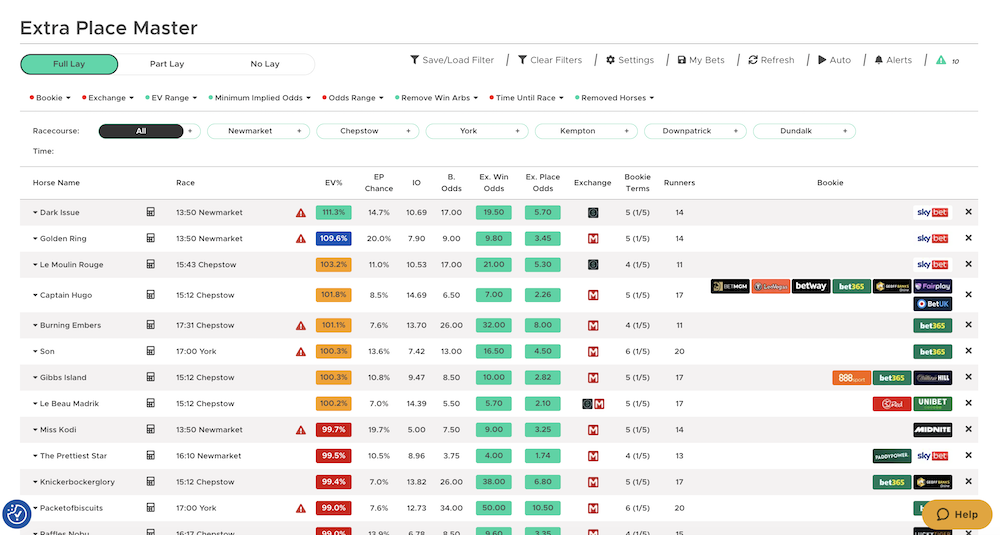The height and width of the screenshot is (535, 1000).
Task: Expand Knickerbockerglory row details
Action: (35, 482)
